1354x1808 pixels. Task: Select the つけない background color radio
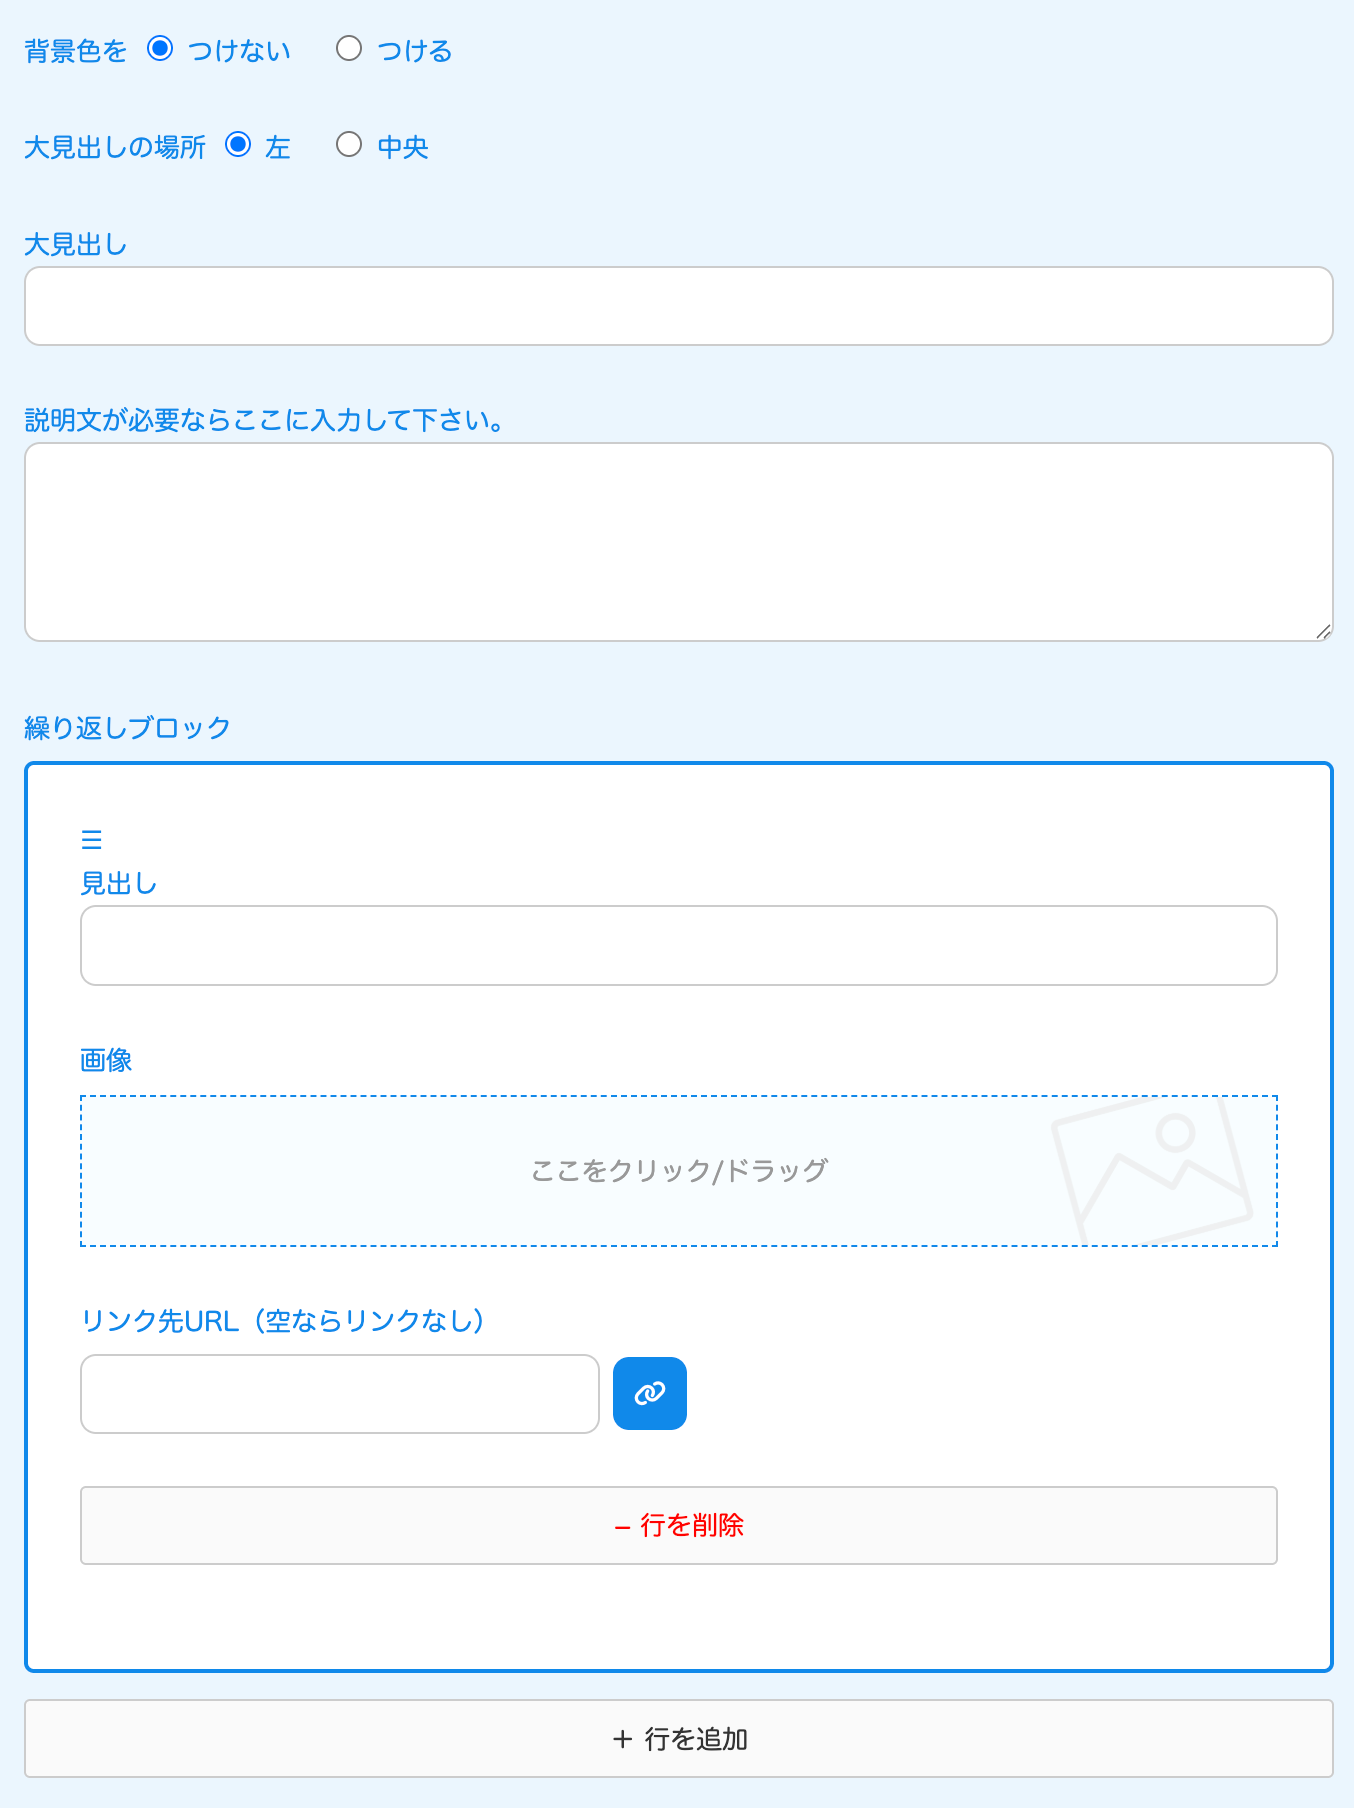pyautogui.click(x=160, y=49)
